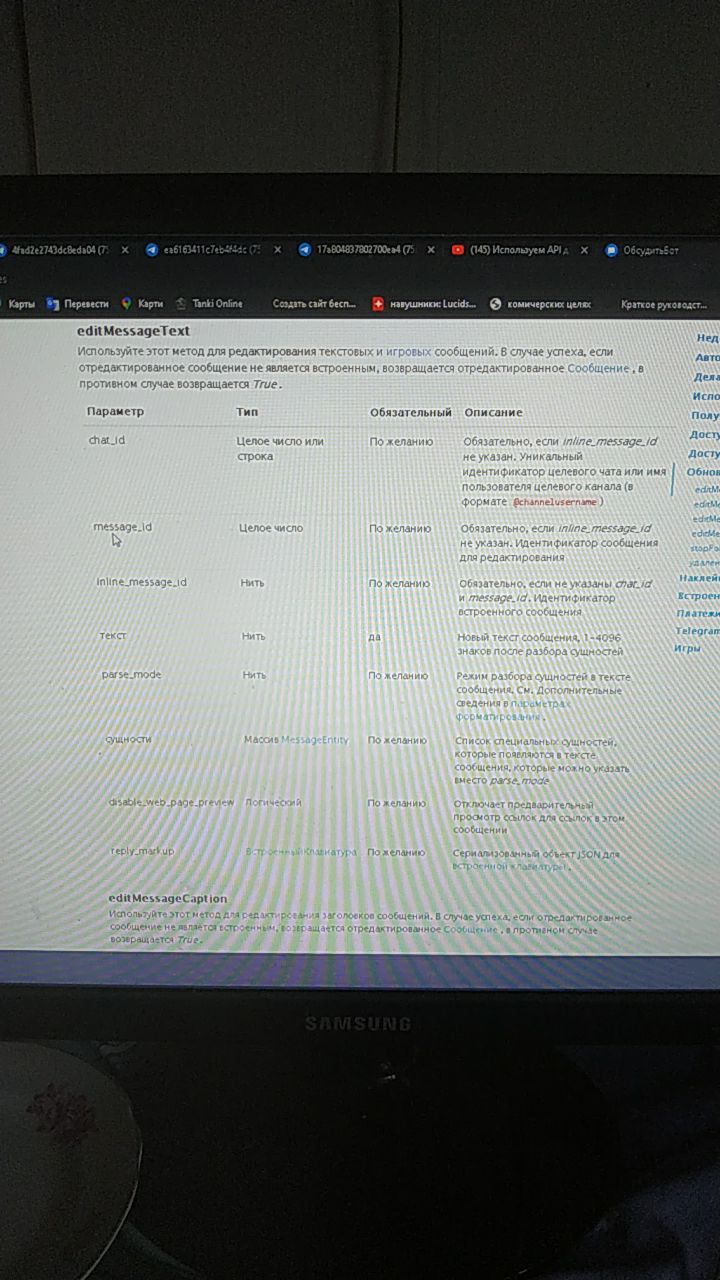Click the parse_mode parameter cell

point(131,674)
